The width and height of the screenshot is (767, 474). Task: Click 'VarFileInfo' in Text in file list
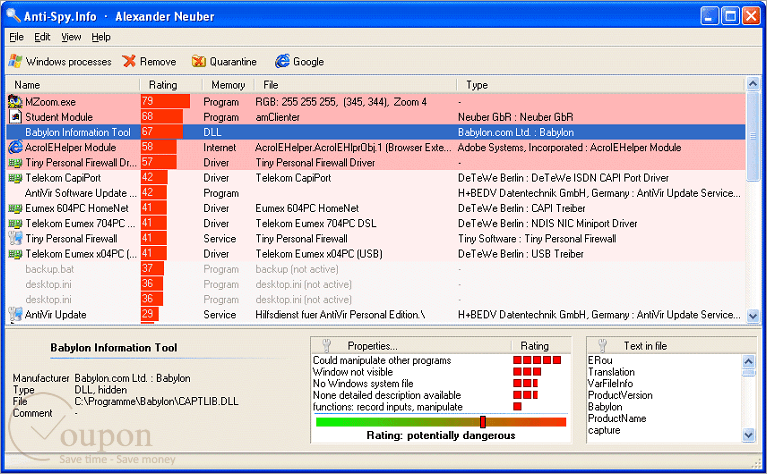[610, 384]
